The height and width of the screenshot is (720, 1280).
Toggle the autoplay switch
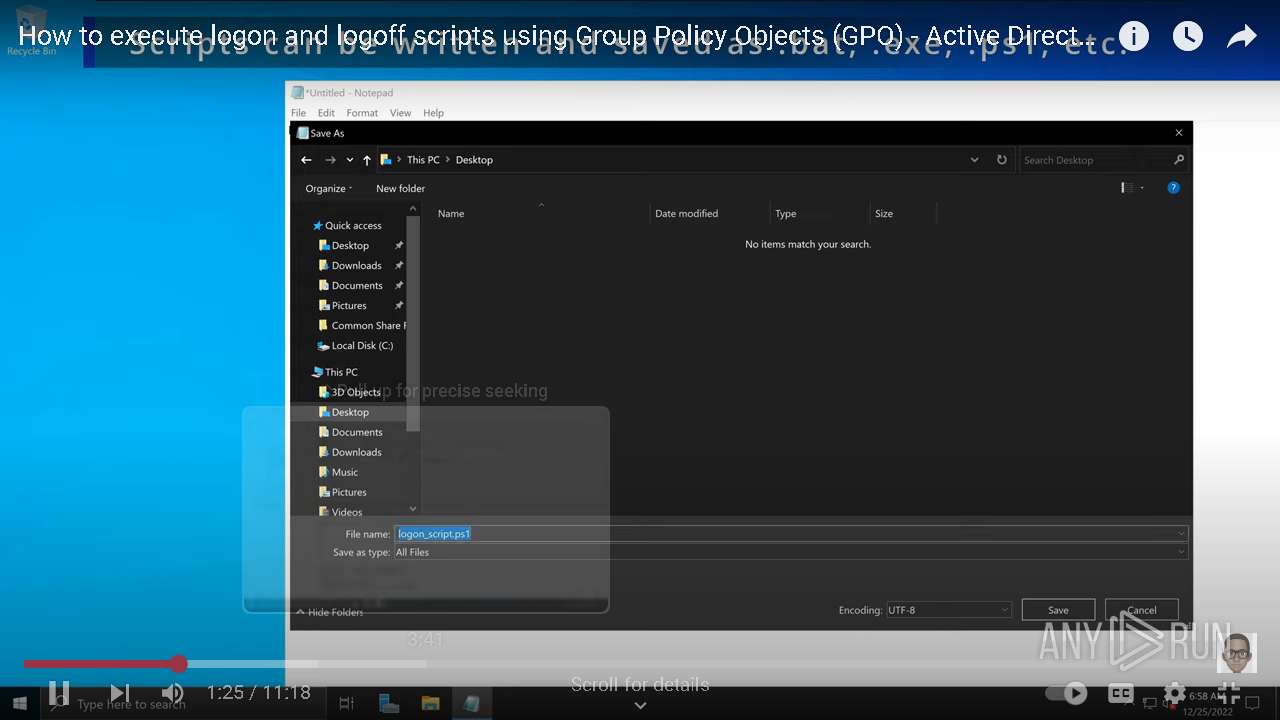[x=1066, y=692]
